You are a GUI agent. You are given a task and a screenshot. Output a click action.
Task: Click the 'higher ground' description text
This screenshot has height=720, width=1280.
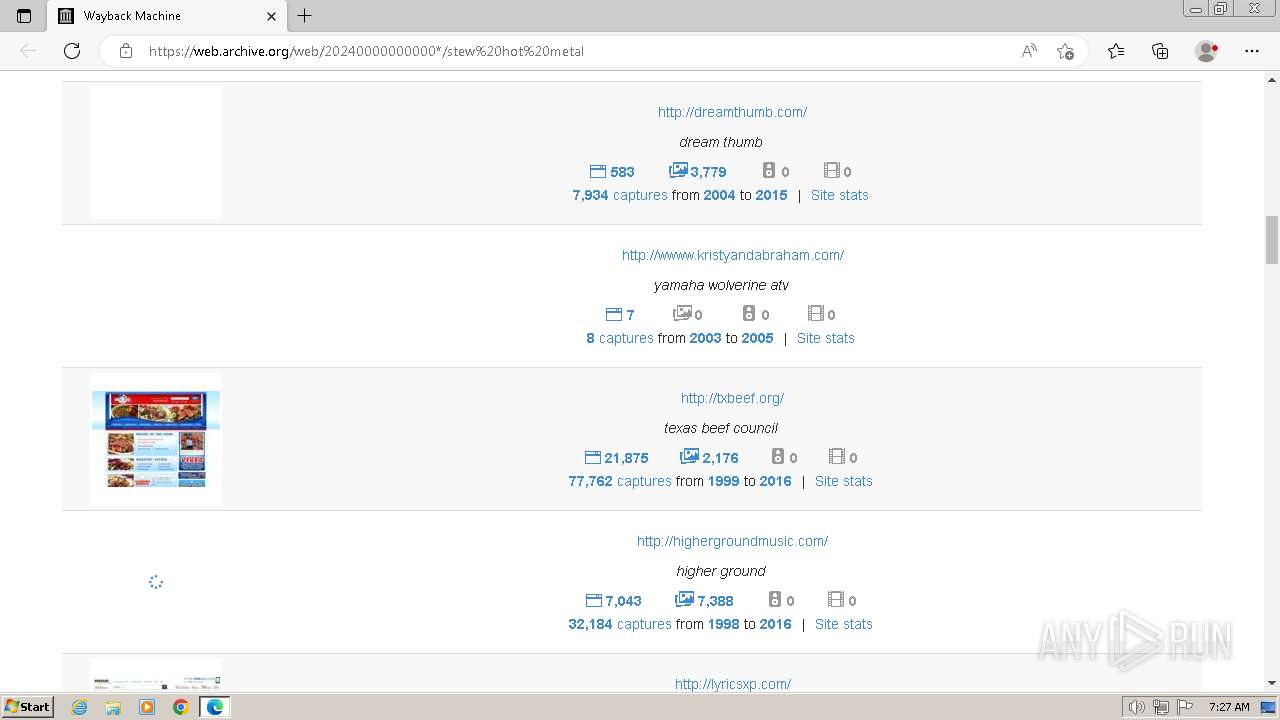click(721, 571)
